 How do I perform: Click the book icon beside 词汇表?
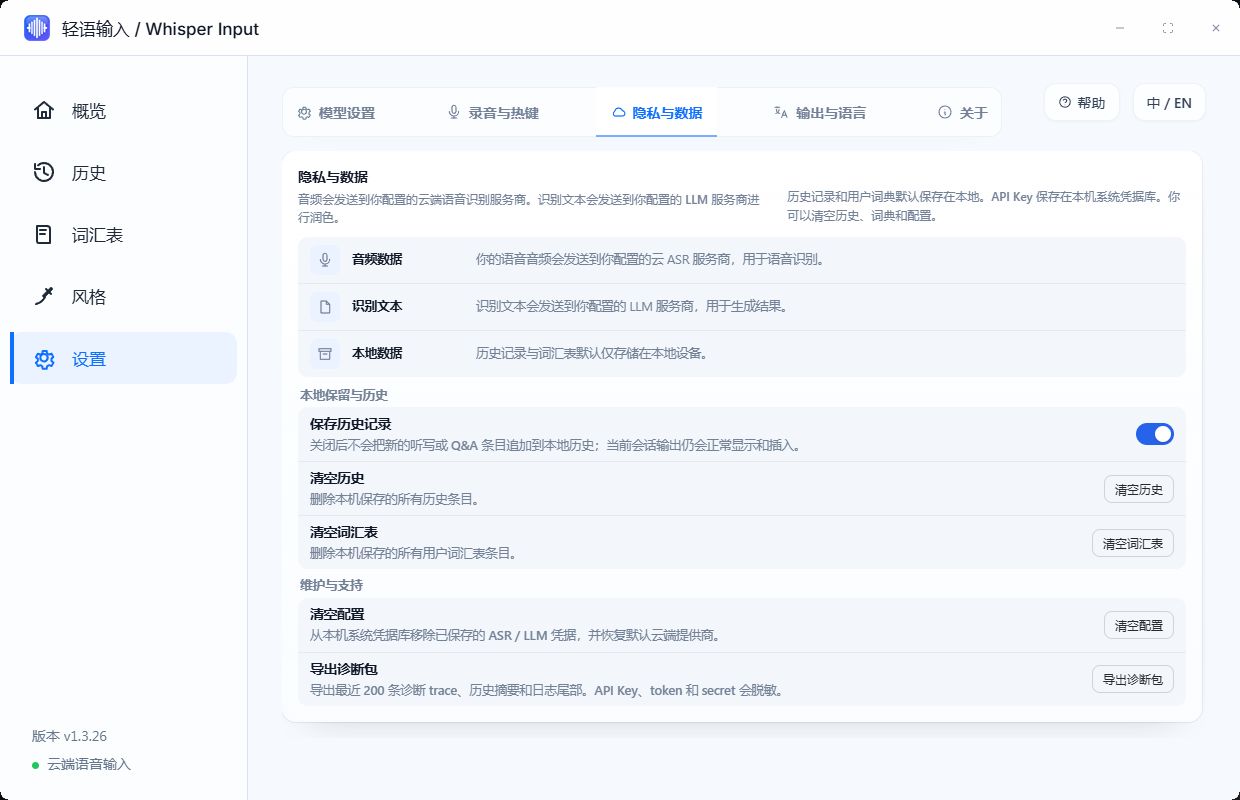pos(44,234)
